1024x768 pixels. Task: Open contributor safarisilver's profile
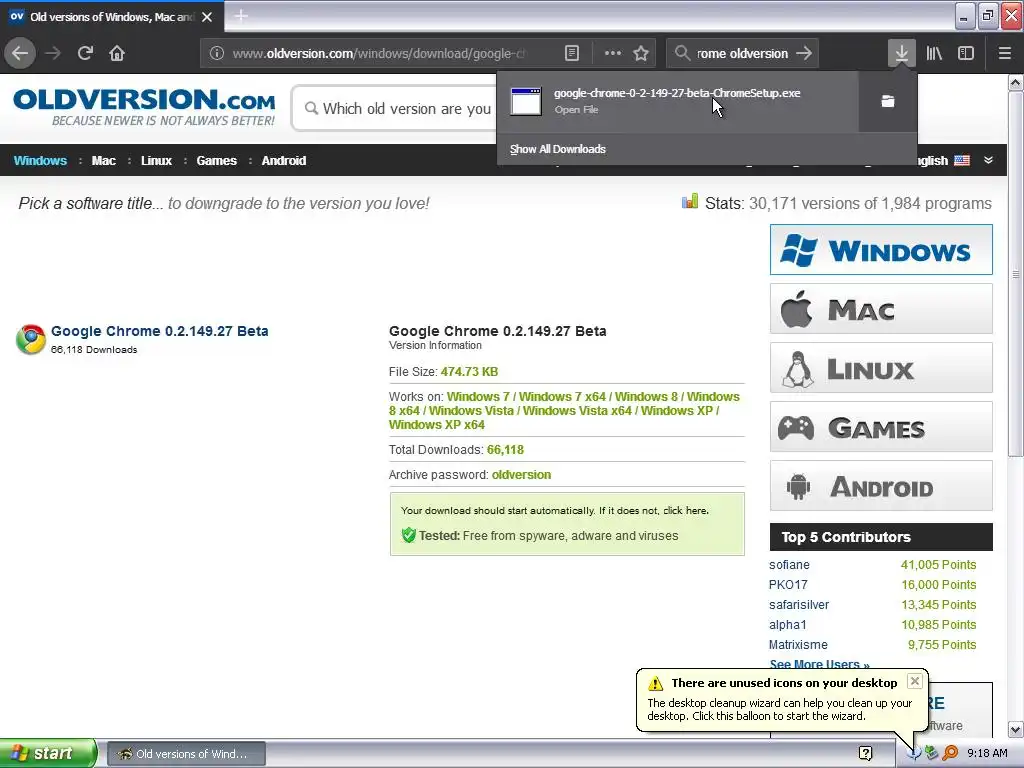coord(799,605)
